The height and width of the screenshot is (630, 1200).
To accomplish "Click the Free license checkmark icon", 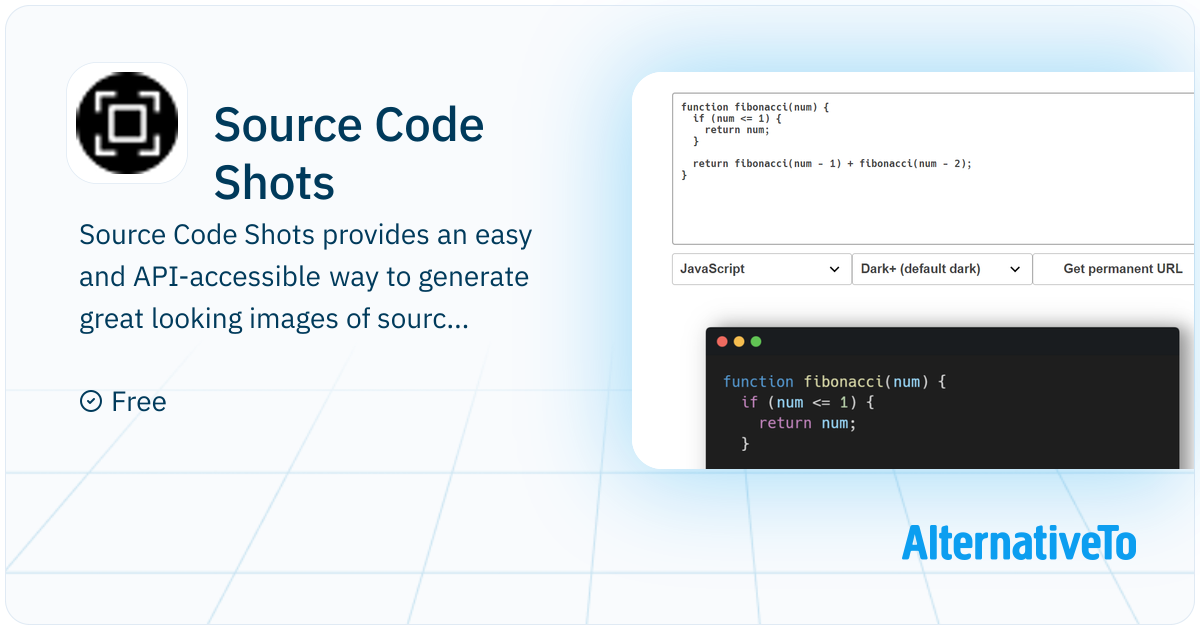I will pos(90,401).
